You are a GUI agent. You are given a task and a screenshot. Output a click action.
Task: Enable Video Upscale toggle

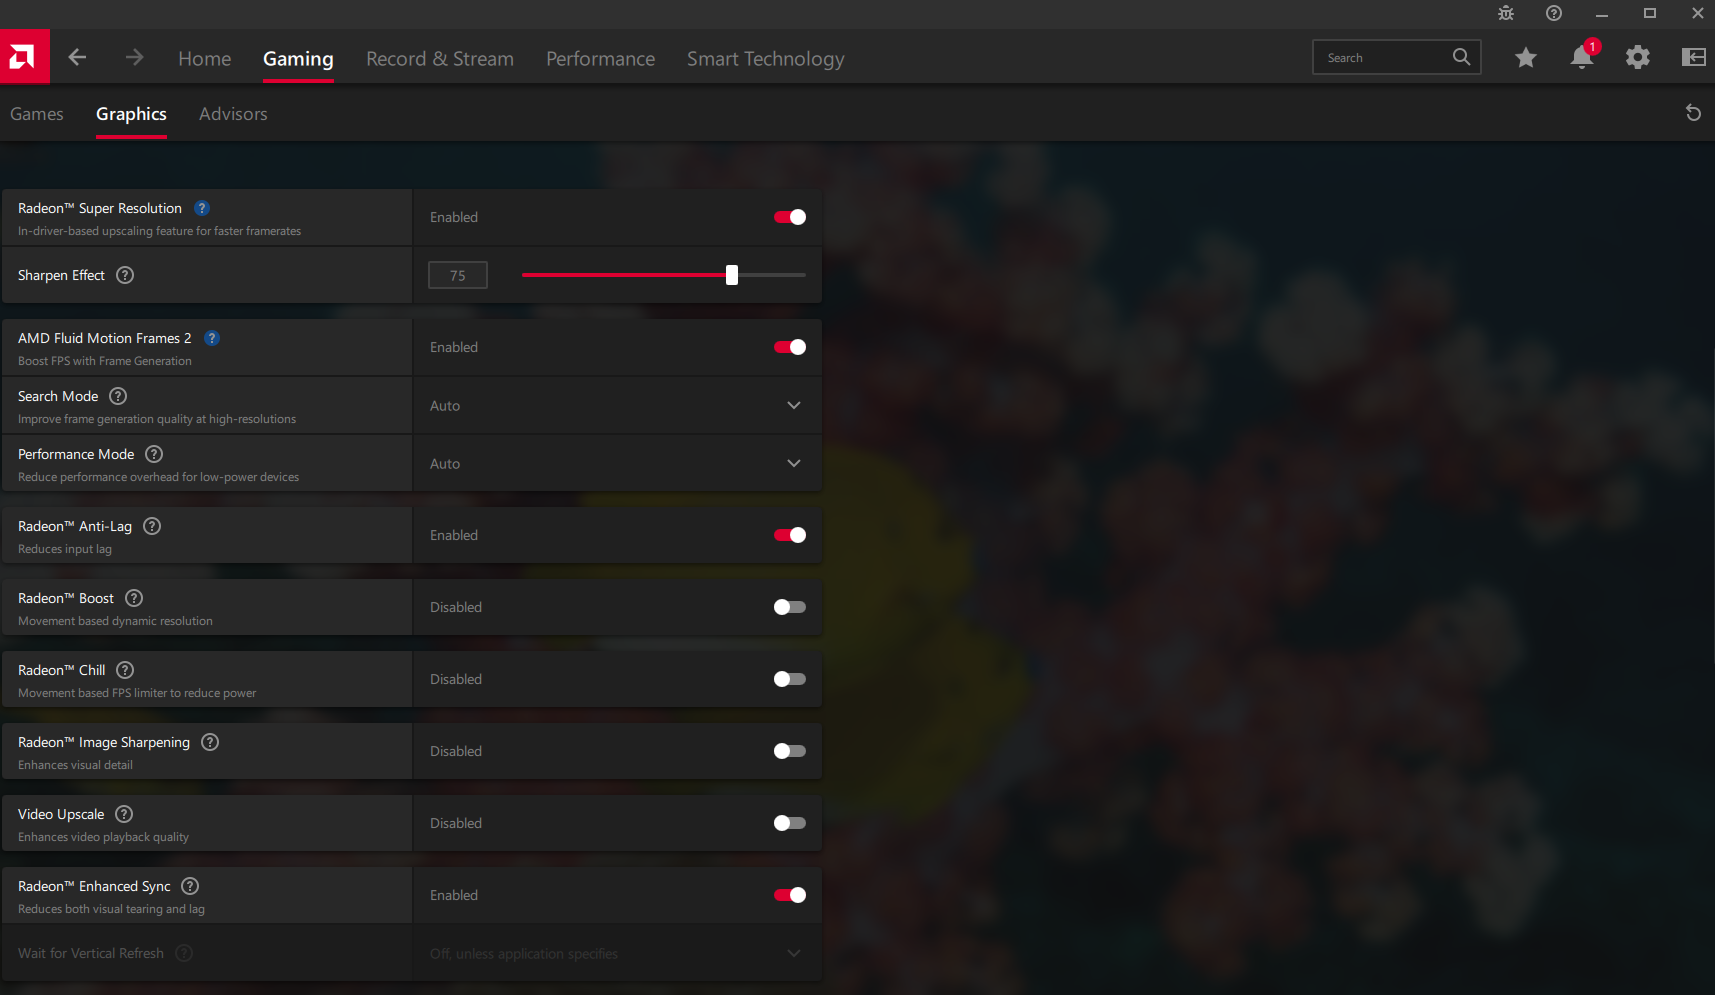tap(790, 823)
